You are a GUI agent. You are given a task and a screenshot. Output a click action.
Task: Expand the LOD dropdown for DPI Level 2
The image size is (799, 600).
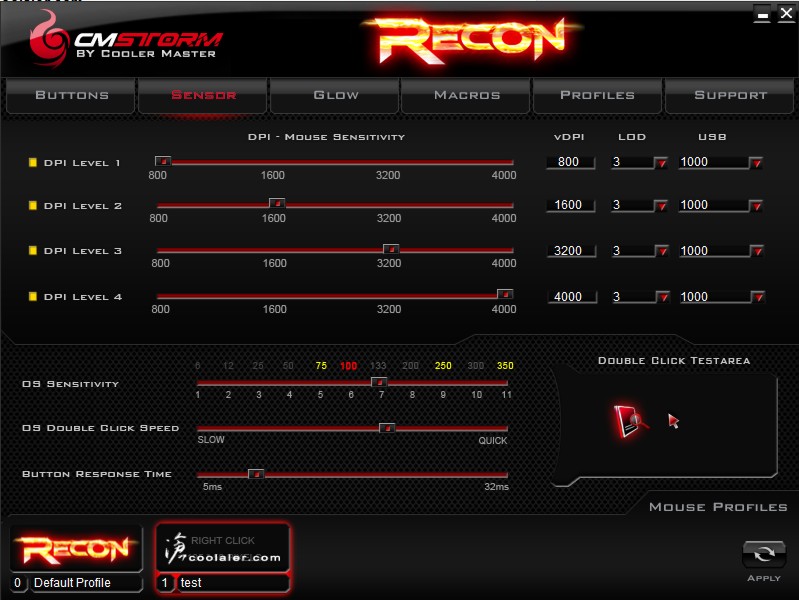click(661, 206)
